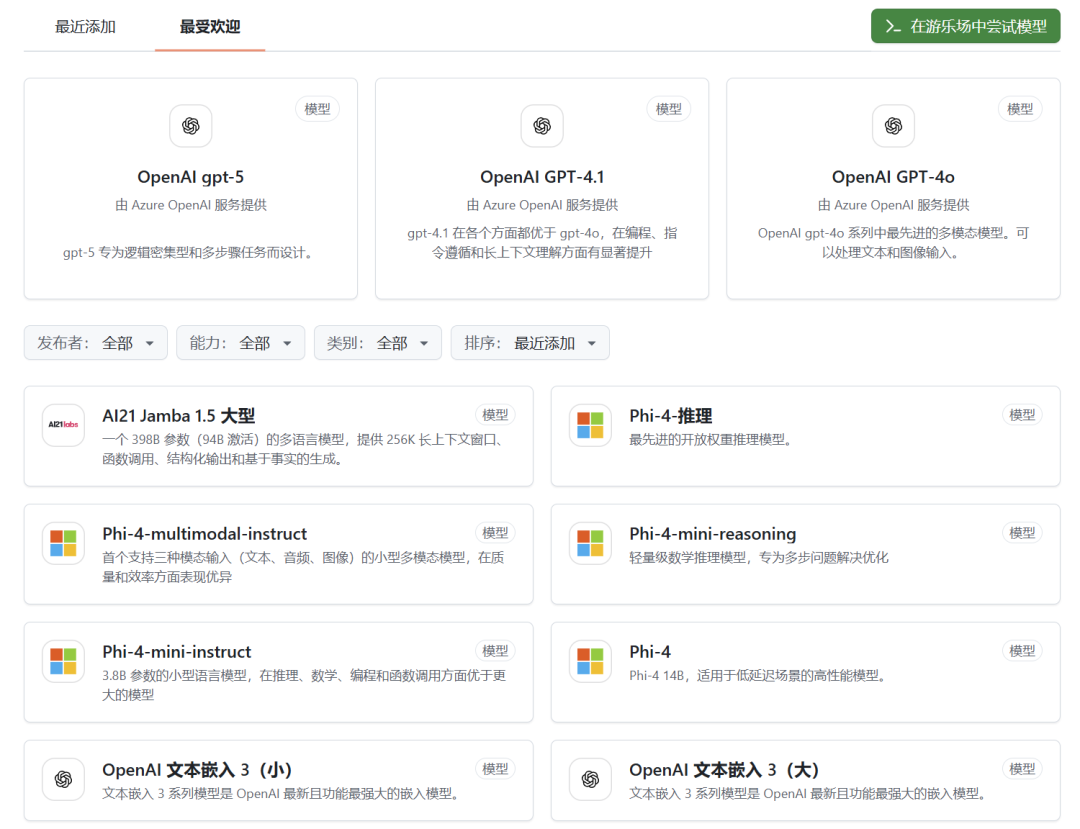Click Microsoft logo beside Phi-4-mini-reasoning
1080x829 pixels.
point(590,543)
